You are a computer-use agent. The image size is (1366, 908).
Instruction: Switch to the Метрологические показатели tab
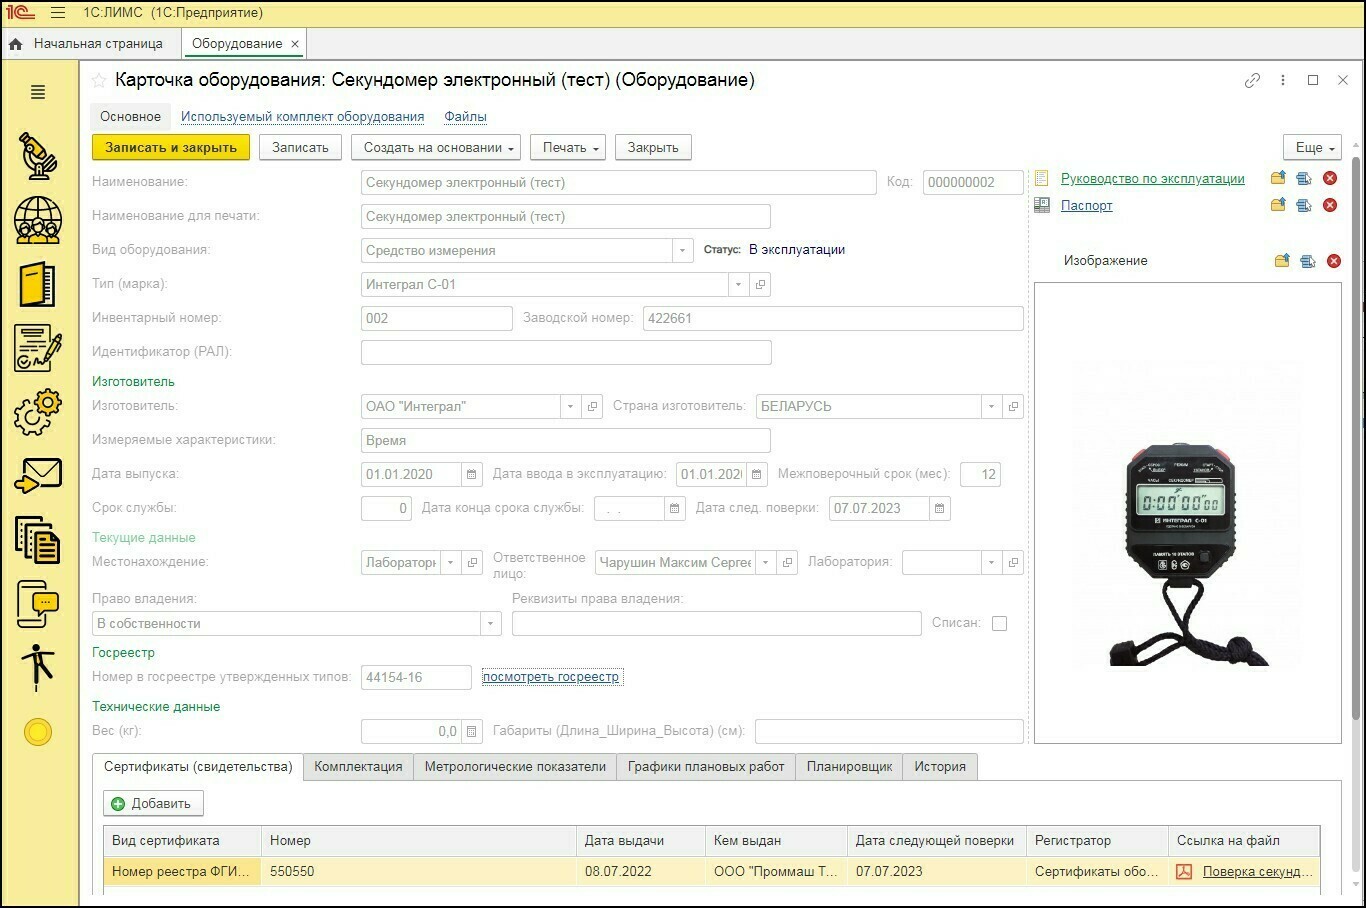coord(515,766)
